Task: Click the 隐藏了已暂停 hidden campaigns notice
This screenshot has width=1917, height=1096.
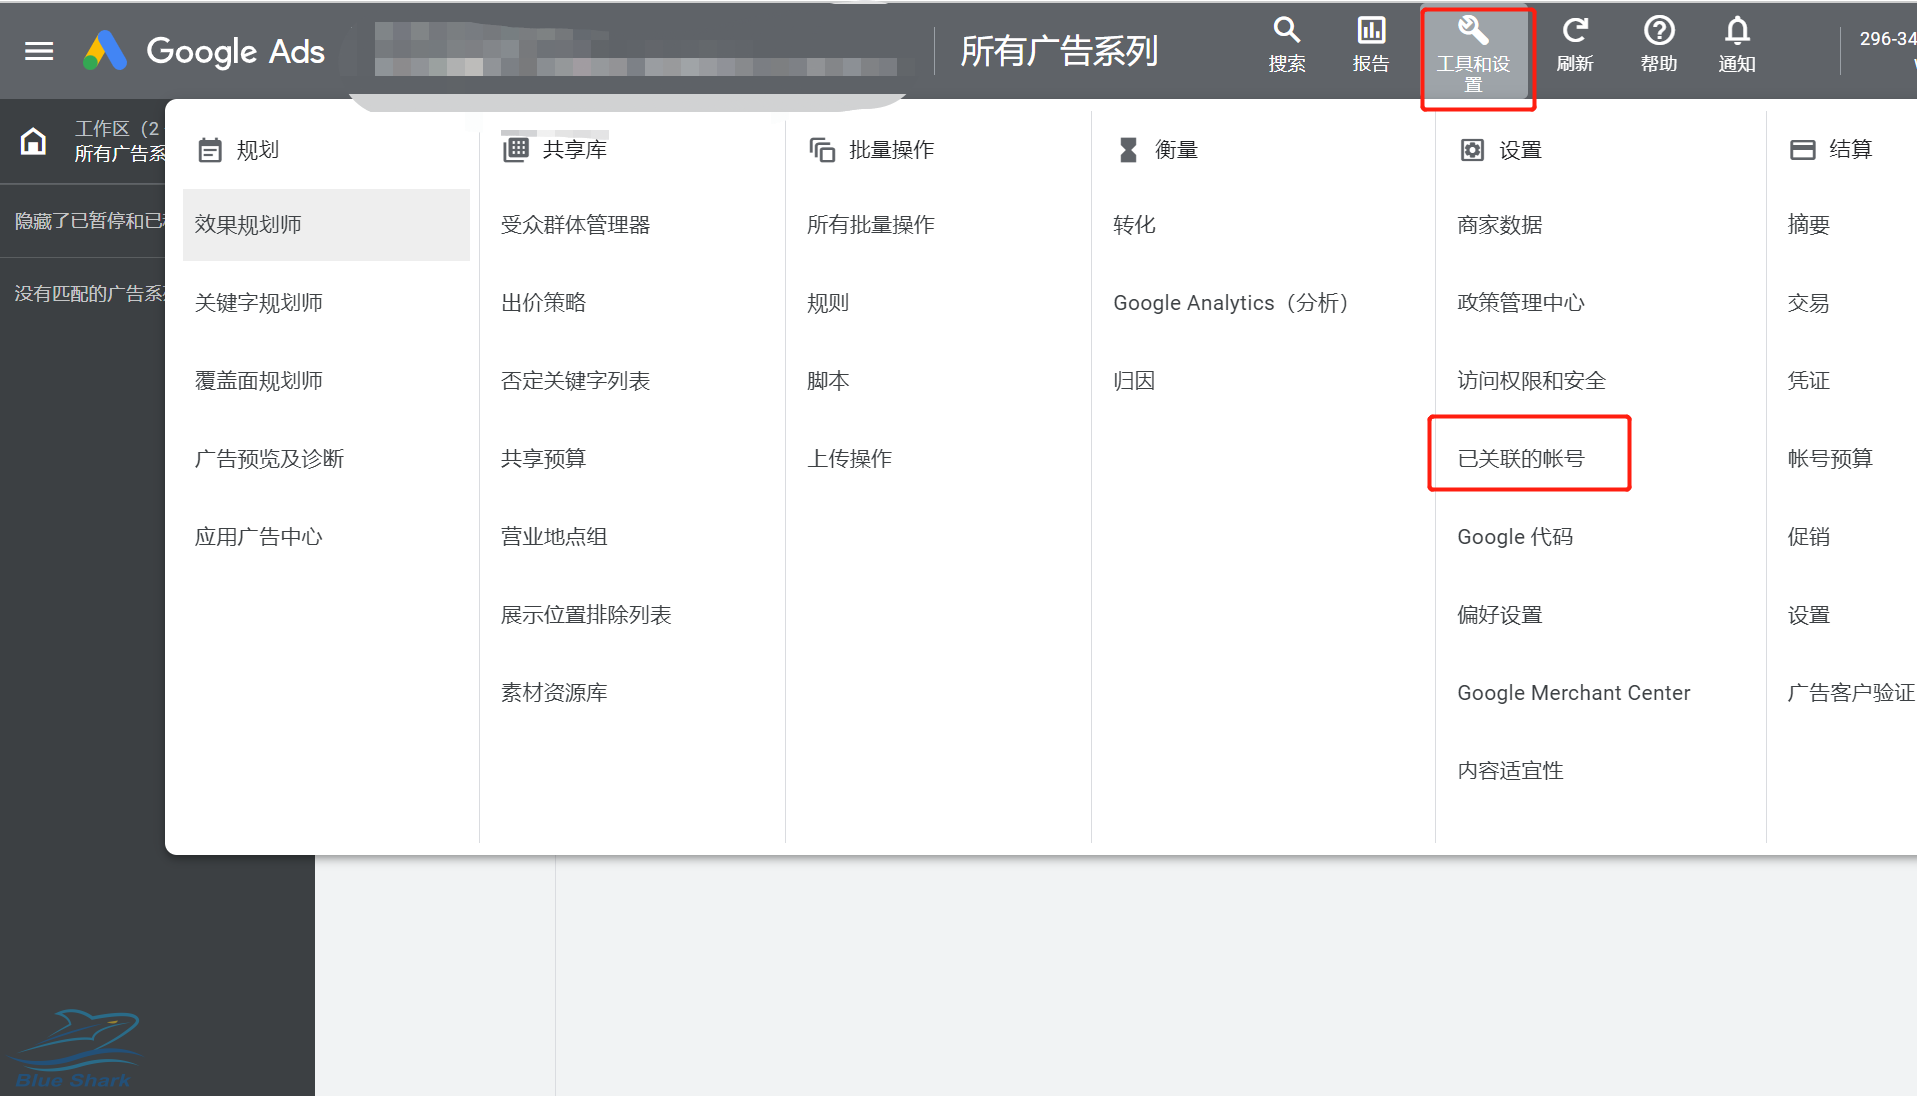Action: [x=89, y=221]
